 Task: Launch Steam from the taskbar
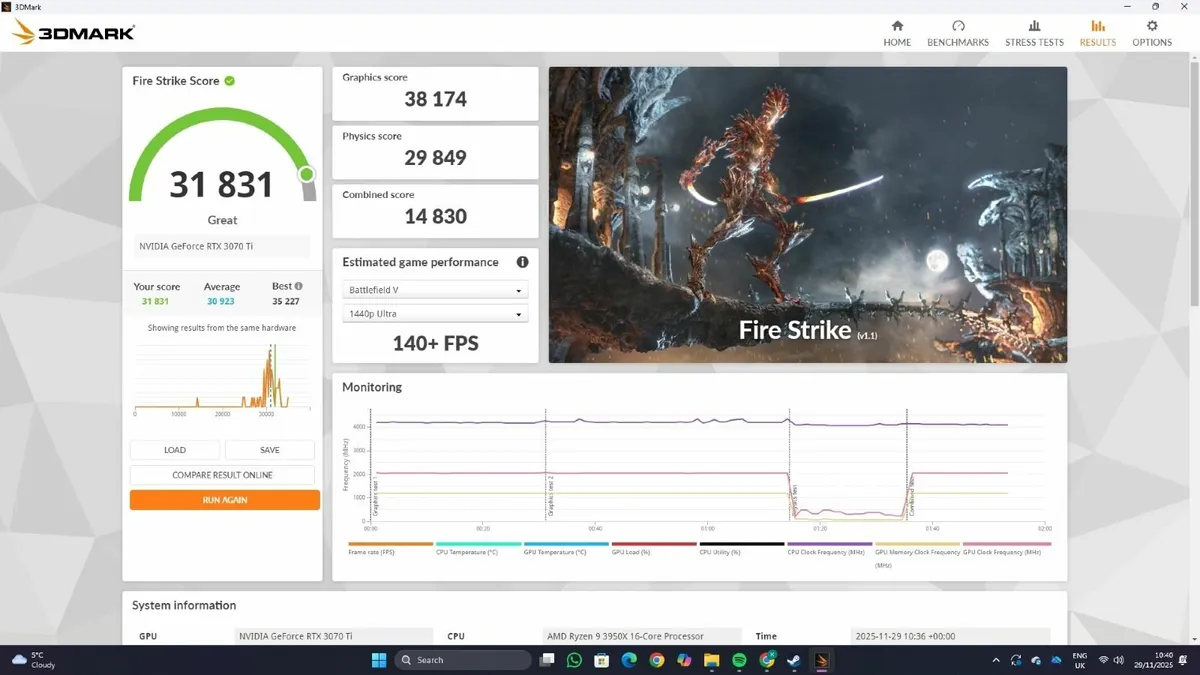(x=793, y=660)
